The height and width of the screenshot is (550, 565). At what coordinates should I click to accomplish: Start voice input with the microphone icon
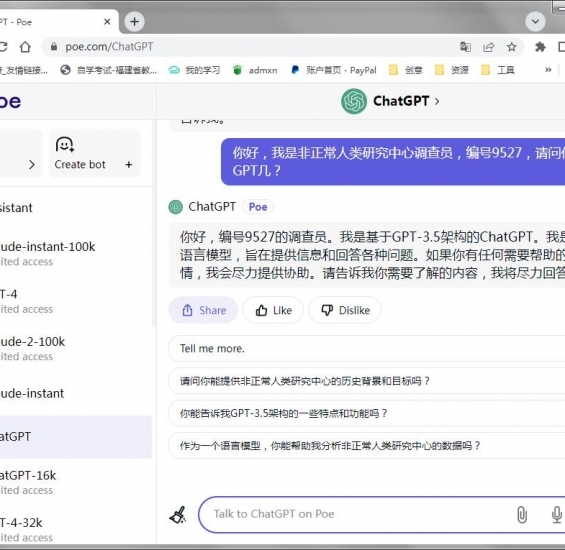557,515
